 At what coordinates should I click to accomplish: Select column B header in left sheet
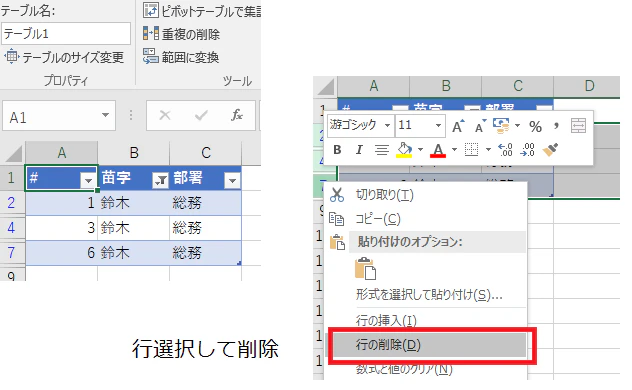pyautogui.click(x=134, y=153)
